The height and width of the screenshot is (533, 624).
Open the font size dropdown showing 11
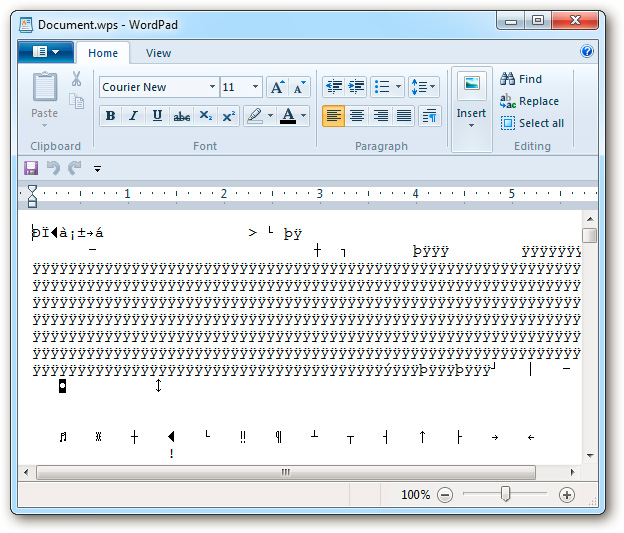click(255, 86)
